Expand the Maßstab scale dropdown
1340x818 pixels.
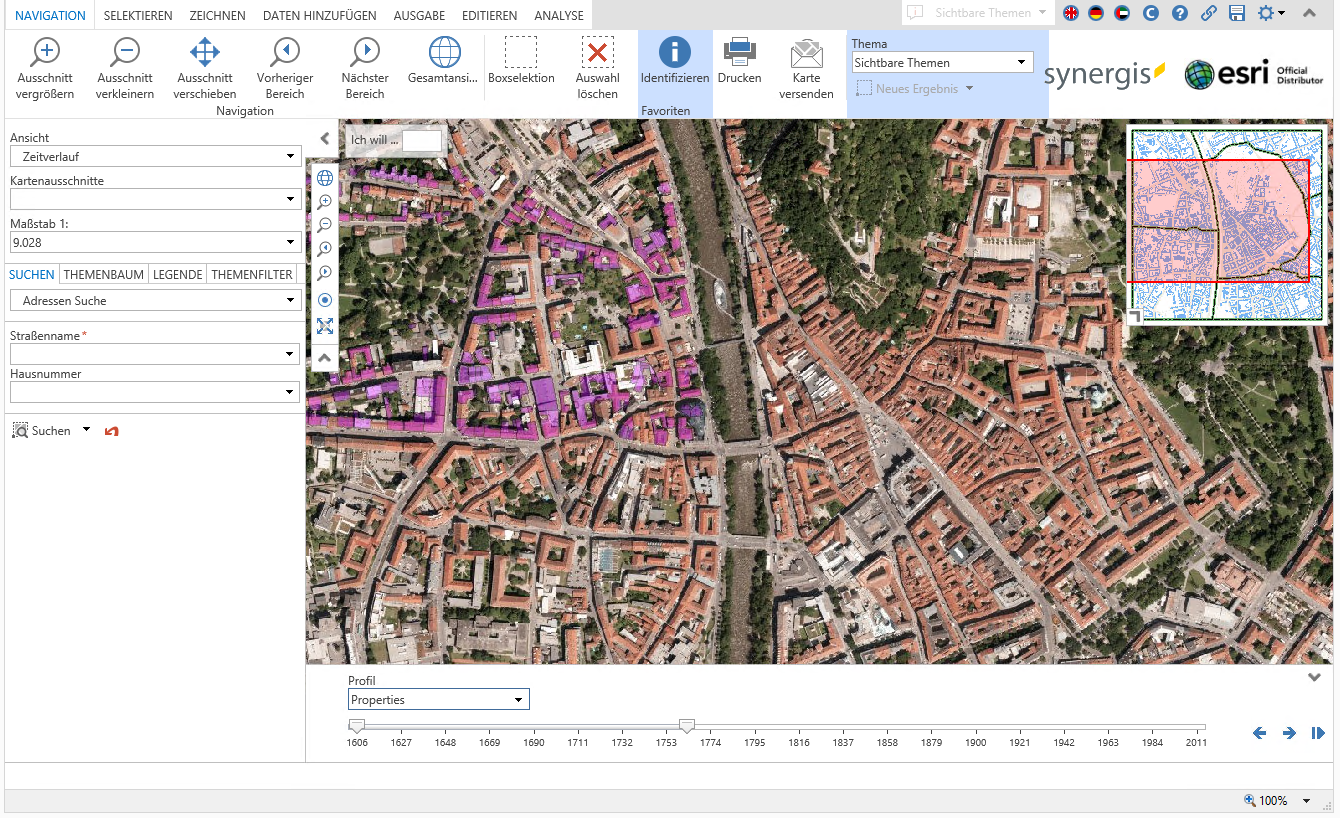click(290, 243)
